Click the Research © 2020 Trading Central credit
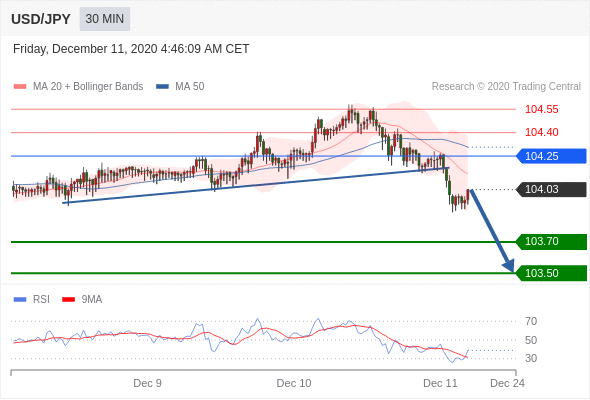 (x=506, y=87)
